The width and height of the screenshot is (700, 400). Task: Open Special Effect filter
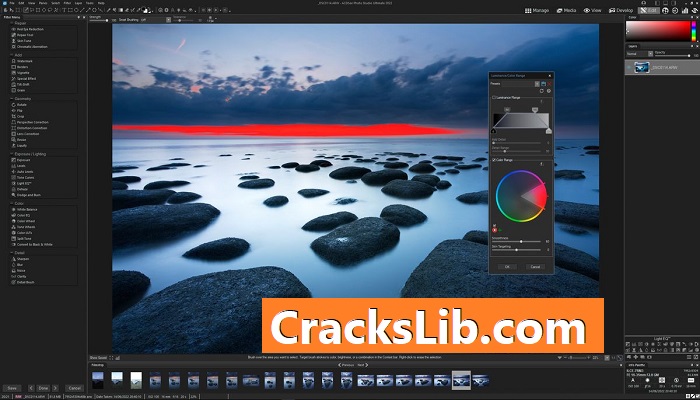[26, 79]
